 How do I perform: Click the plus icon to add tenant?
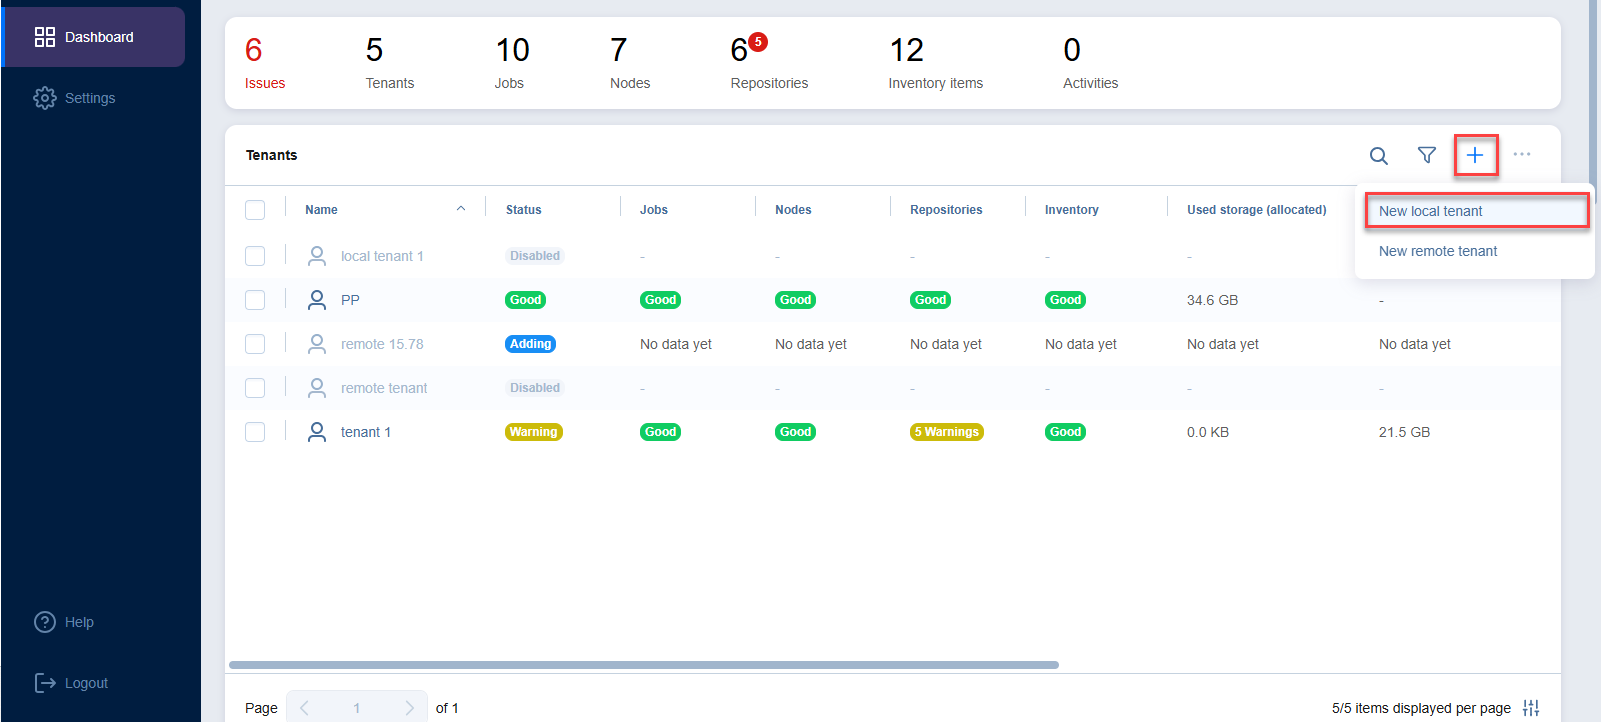1475,155
